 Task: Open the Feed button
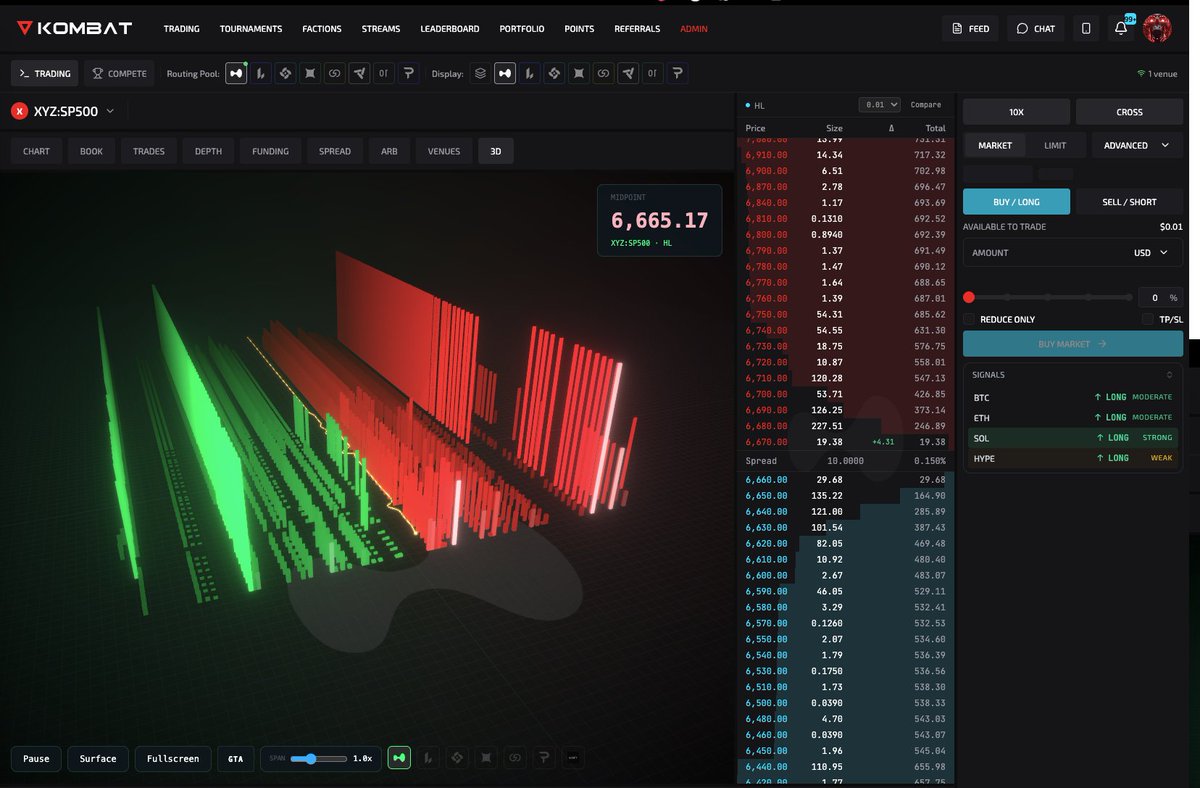tap(970, 28)
